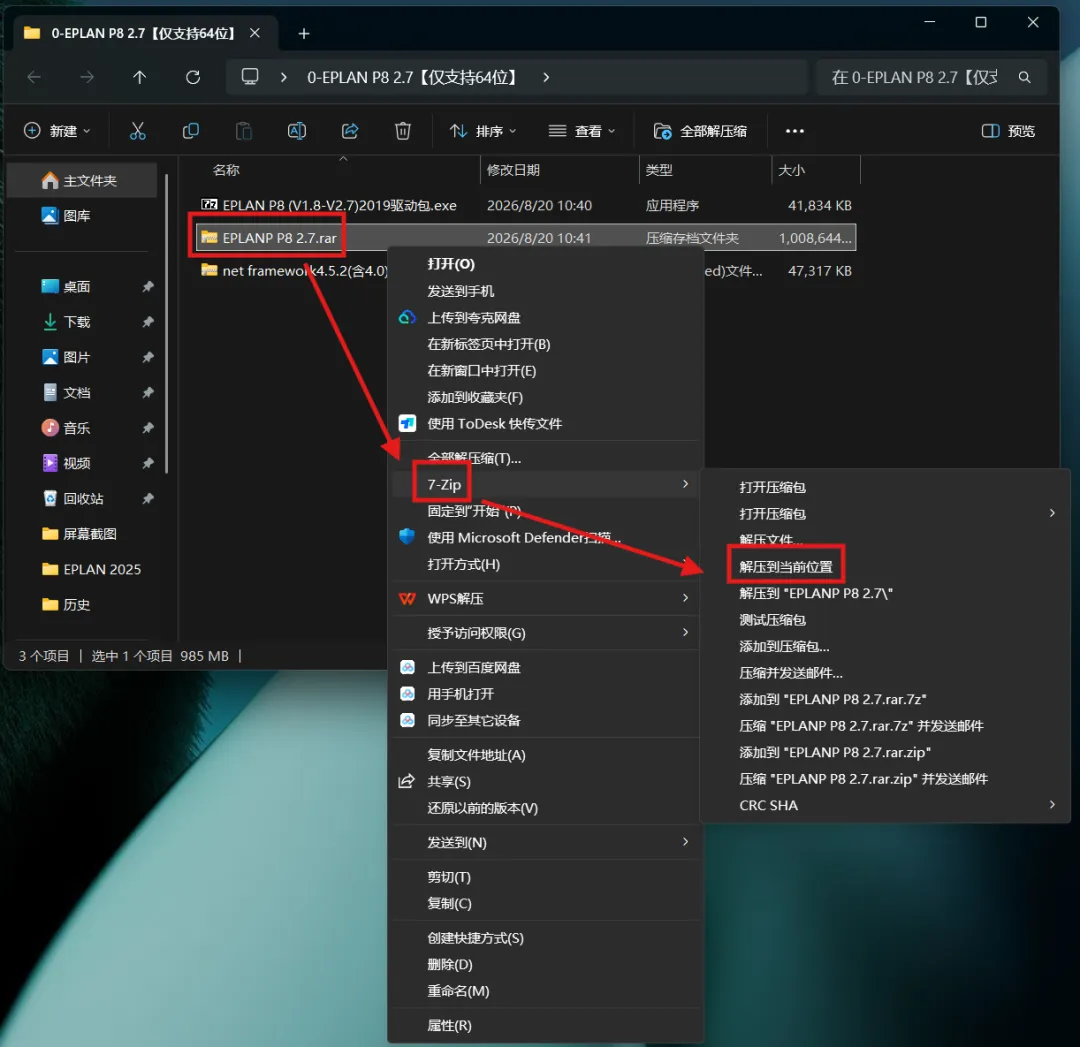
Task: Unpin 图片 with its pin icon
Action: (147, 357)
